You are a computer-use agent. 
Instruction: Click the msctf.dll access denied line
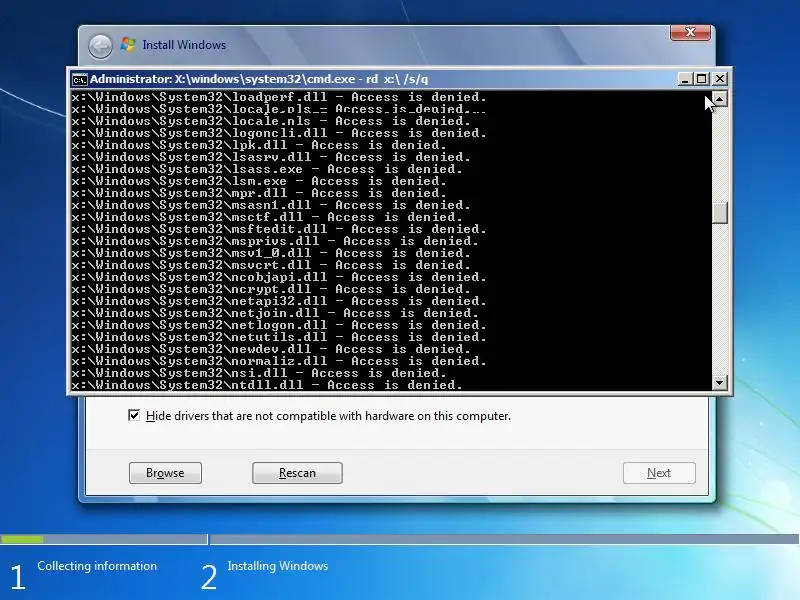[267, 217]
